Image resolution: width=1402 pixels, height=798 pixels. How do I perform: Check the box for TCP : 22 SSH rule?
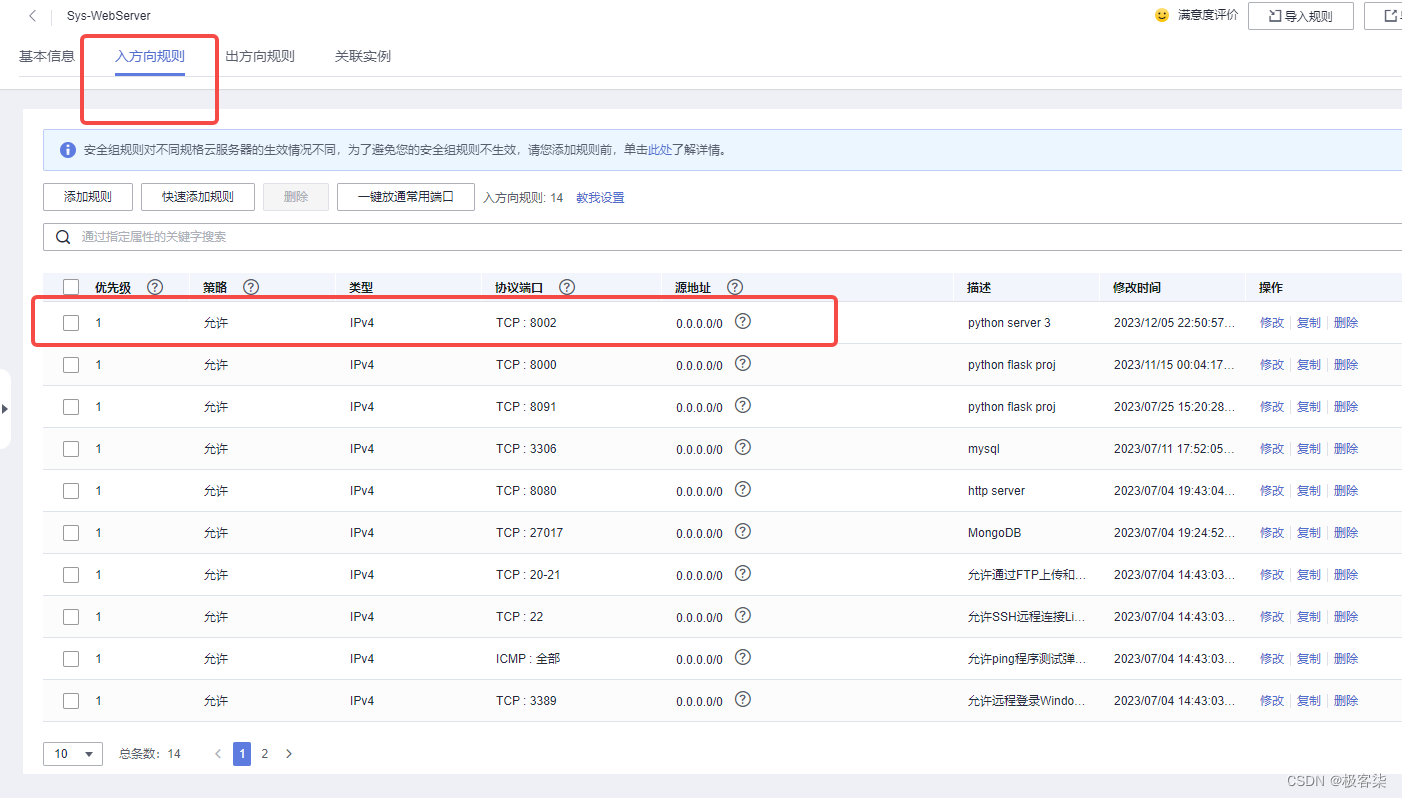click(x=71, y=617)
